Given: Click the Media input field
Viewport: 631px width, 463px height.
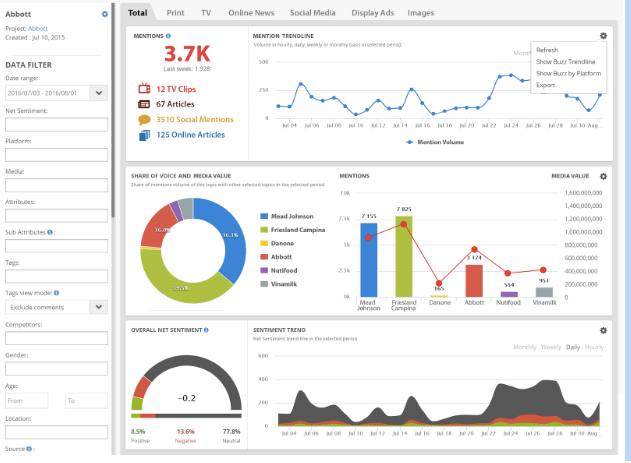Looking at the screenshot, I should [56, 185].
